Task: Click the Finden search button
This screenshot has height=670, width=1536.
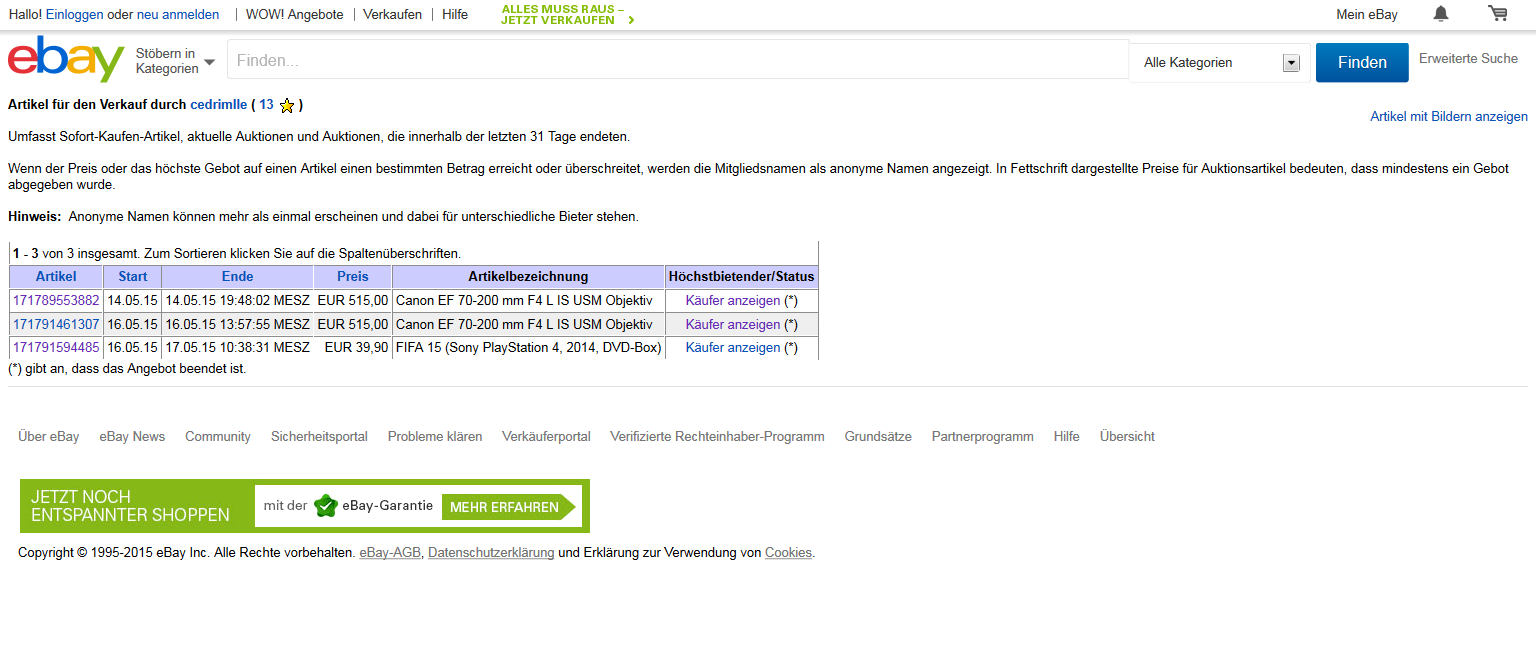Action: tap(1361, 63)
